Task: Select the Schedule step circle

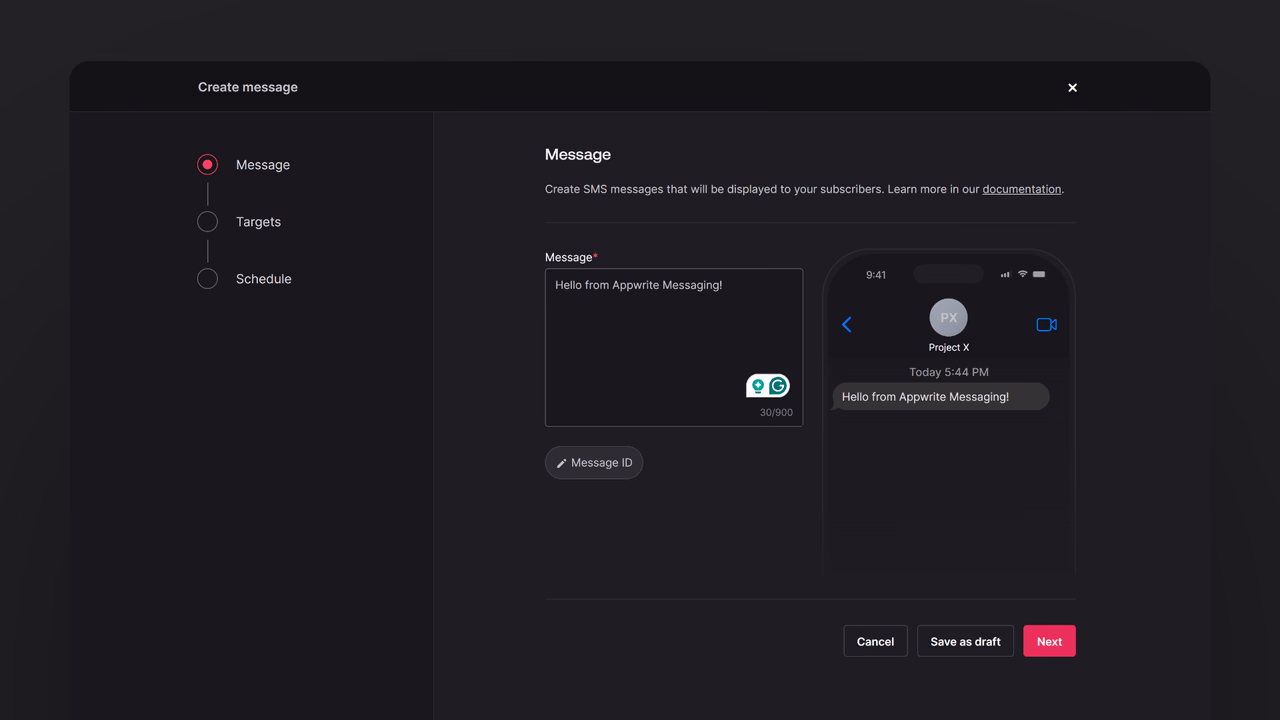Action: (x=207, y=279)
